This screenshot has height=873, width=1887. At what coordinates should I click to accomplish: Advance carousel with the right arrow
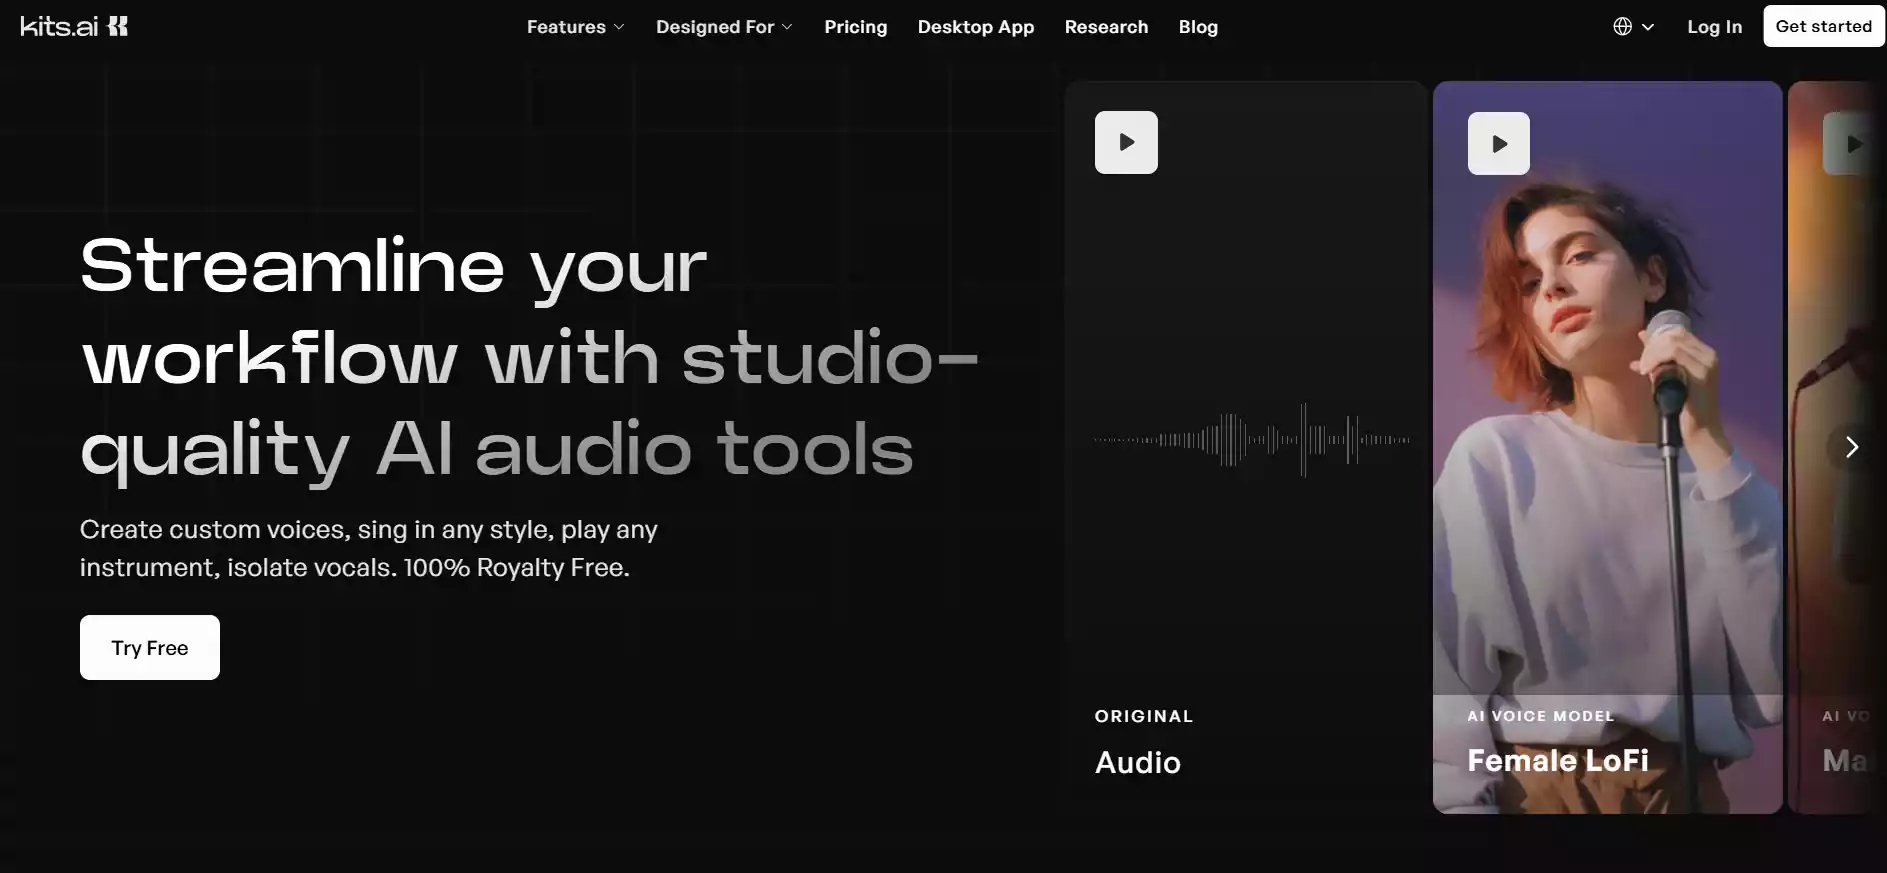pos(1851,447)
